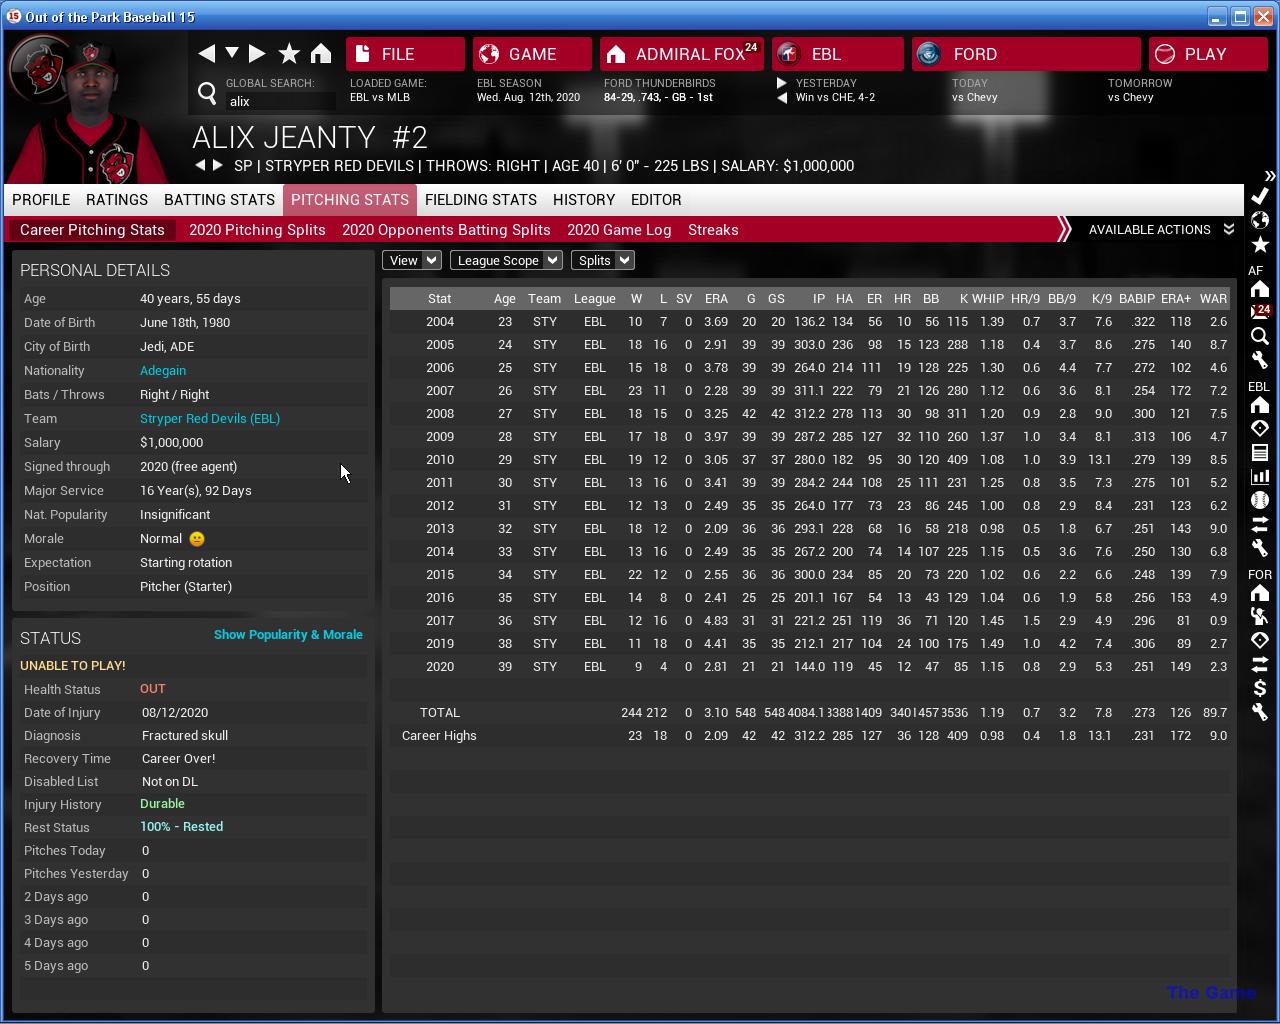The width and height of the screenshot is (1280, 1024).
Task: Open the Stryper Red Devils (EBL) team link
Action: pos(210,418)
